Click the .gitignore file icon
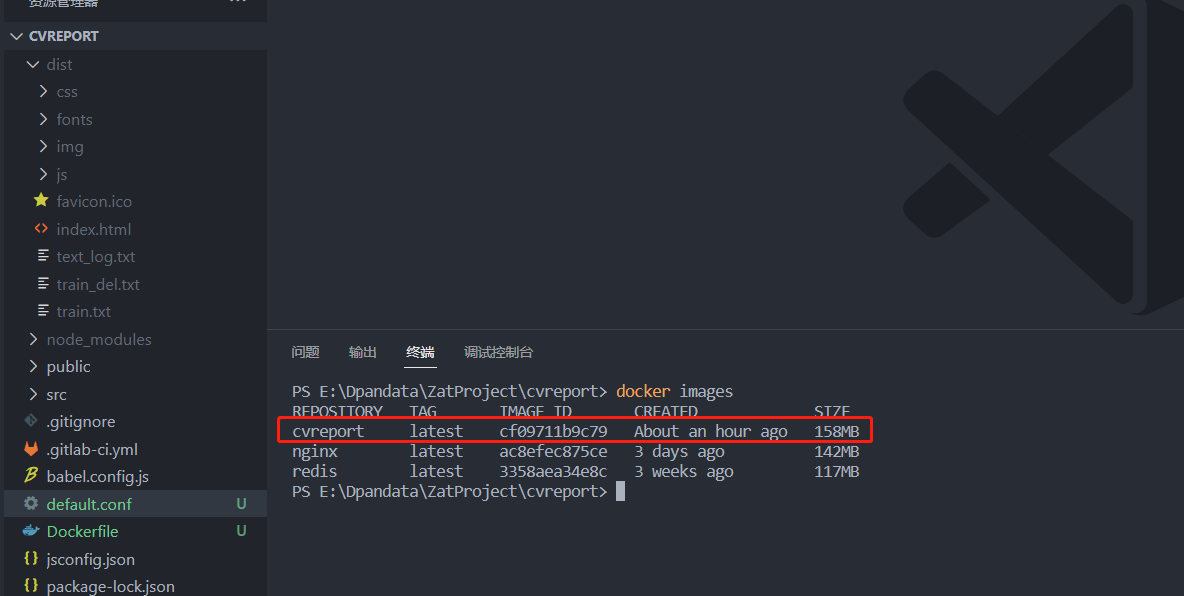The width and height of the screenshot is (1184, 596). point(32,421)
